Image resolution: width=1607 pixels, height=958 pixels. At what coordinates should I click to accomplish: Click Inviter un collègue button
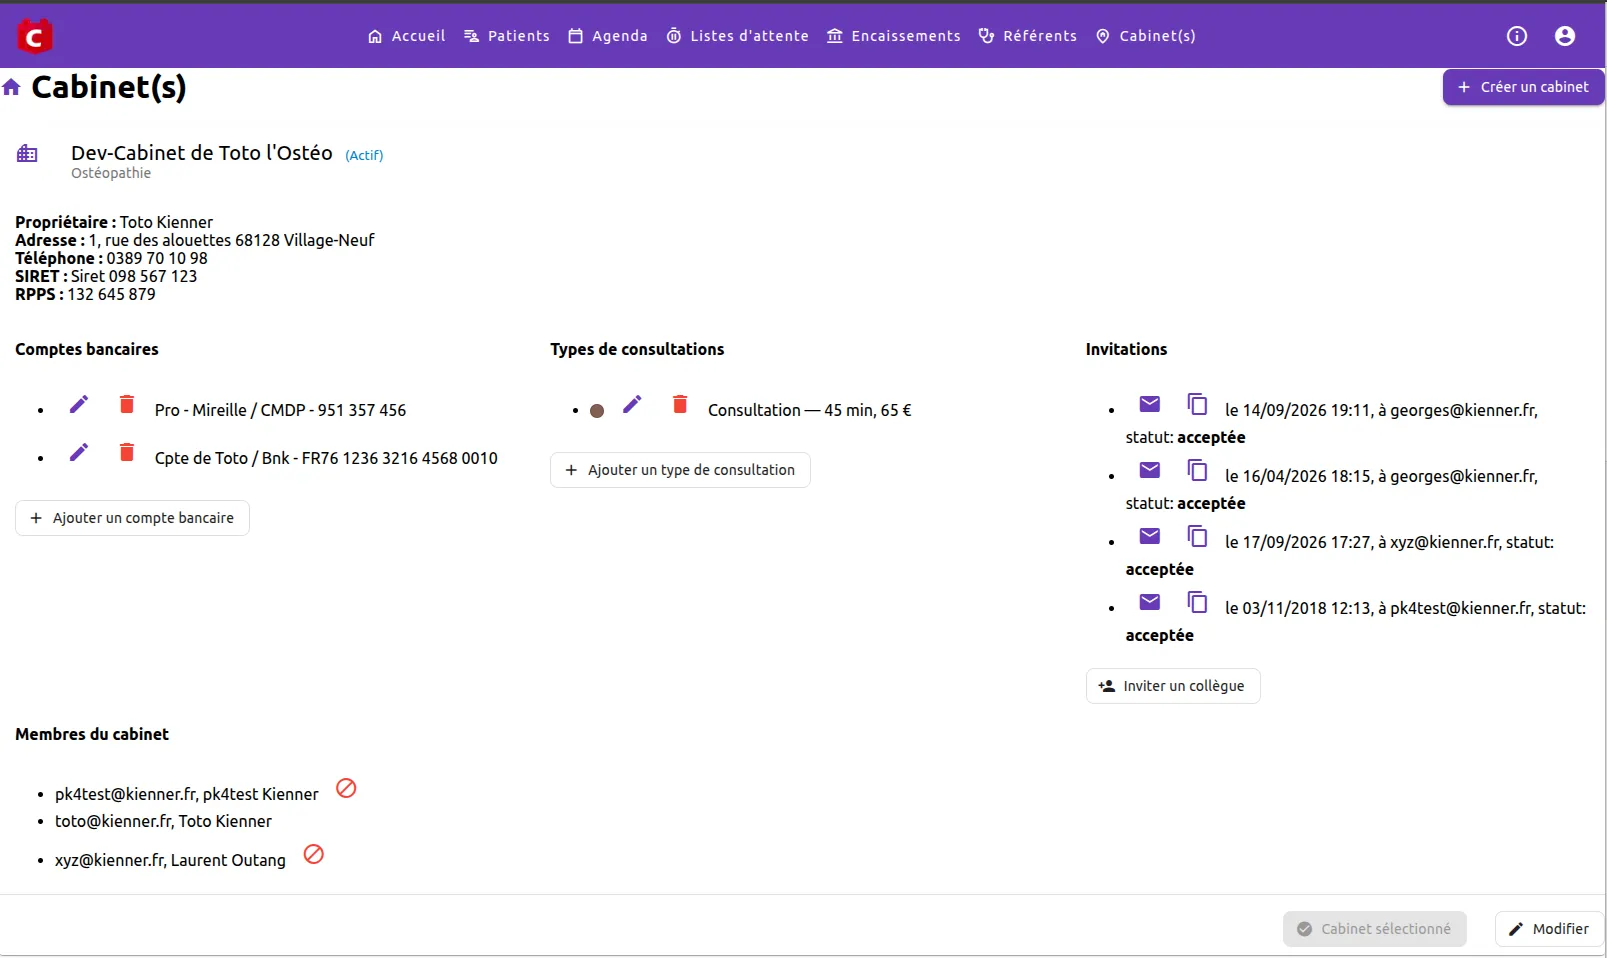[x=1173, y=686]
